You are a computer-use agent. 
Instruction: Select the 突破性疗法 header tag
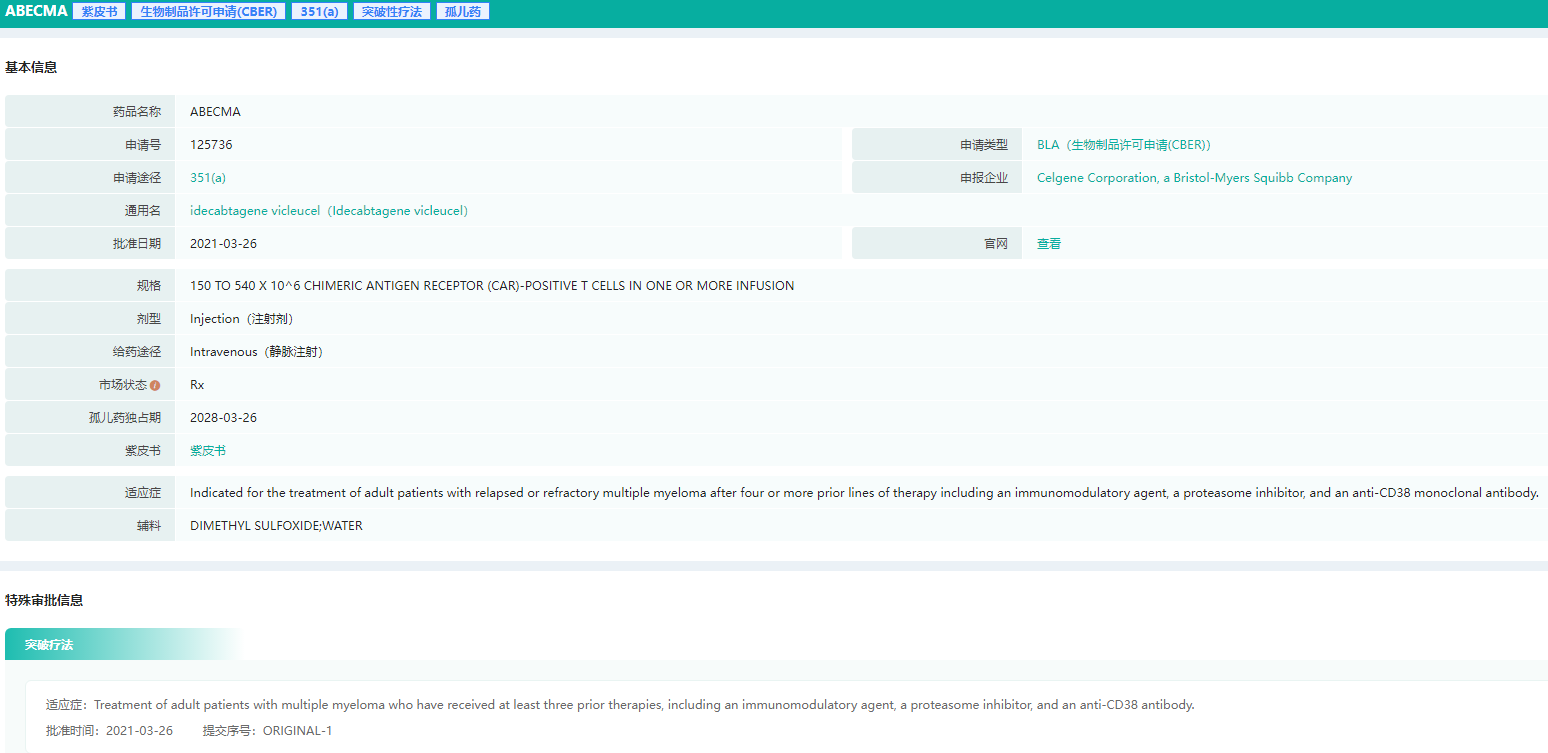[392, 12]
